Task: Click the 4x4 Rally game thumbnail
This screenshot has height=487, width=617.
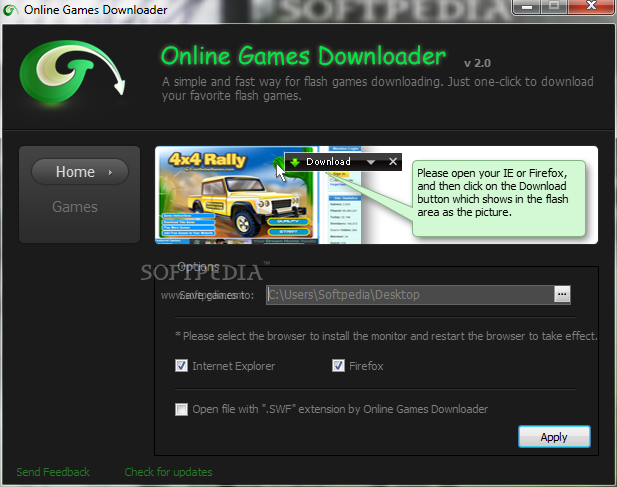Action: point(237,195)
